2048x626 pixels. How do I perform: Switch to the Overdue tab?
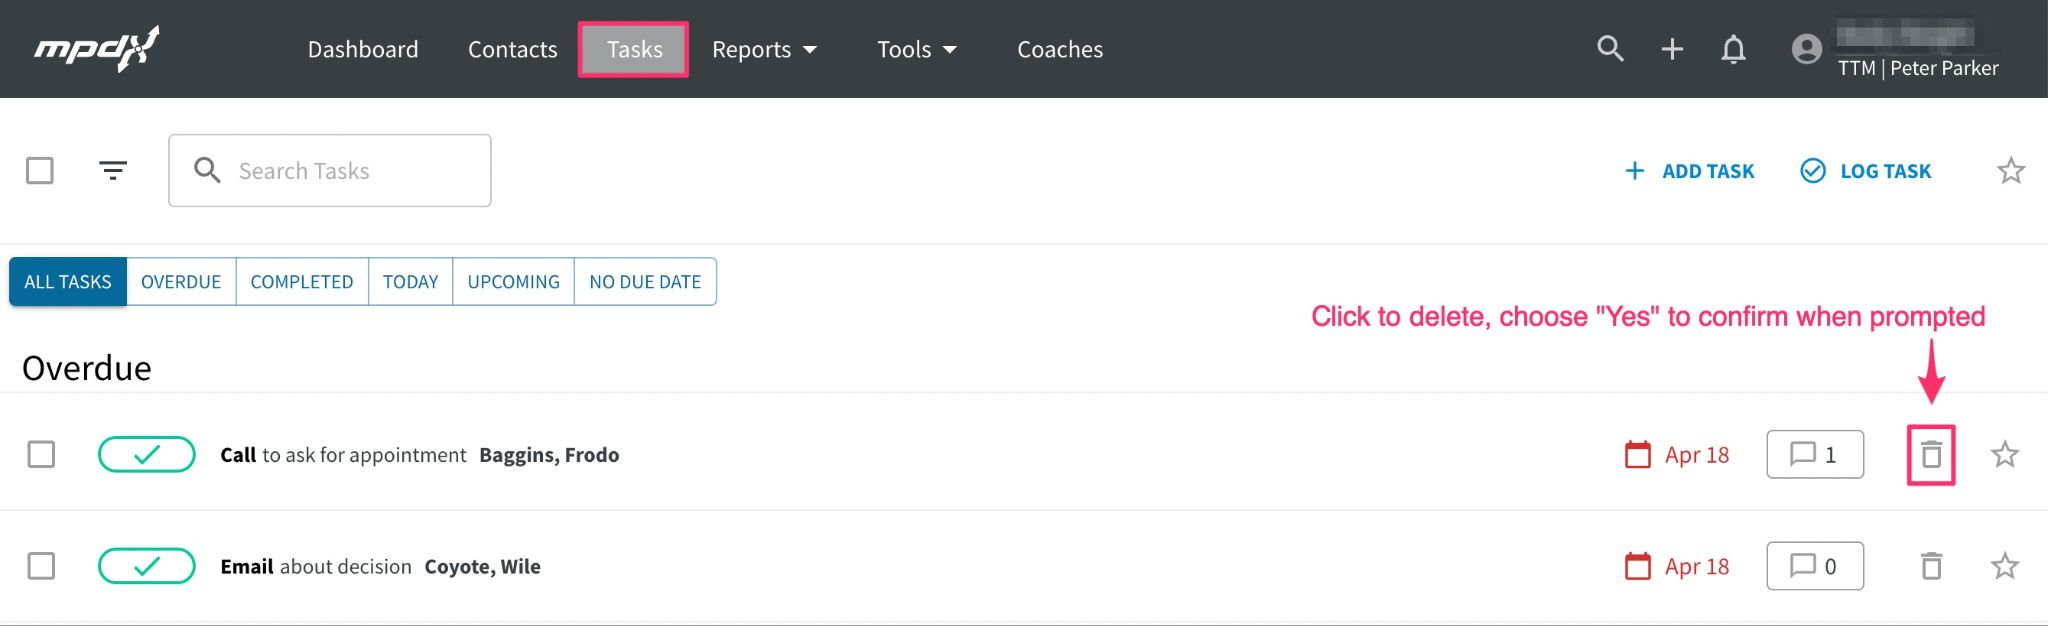tap(181, 282)
